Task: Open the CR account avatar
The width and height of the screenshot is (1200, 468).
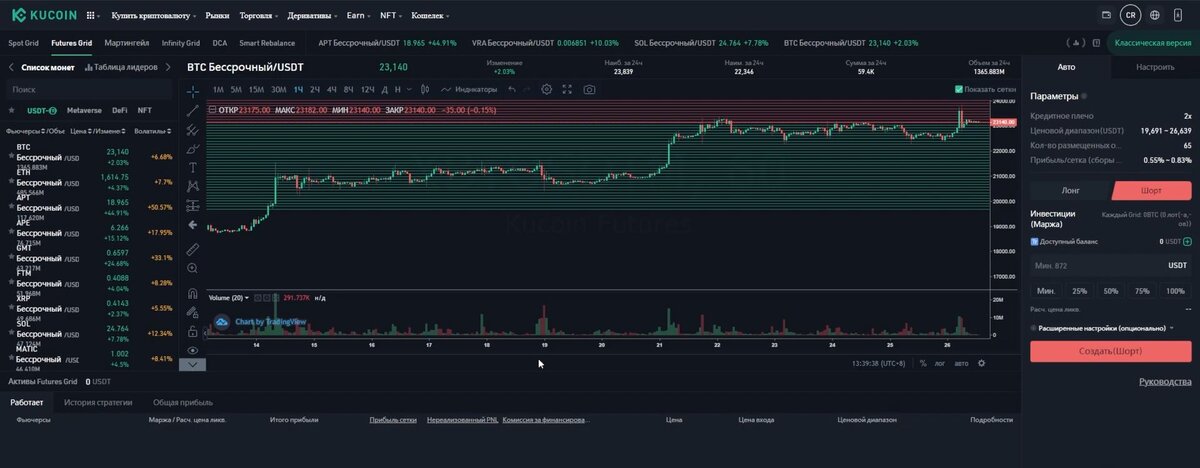Action: (1130, 15)
